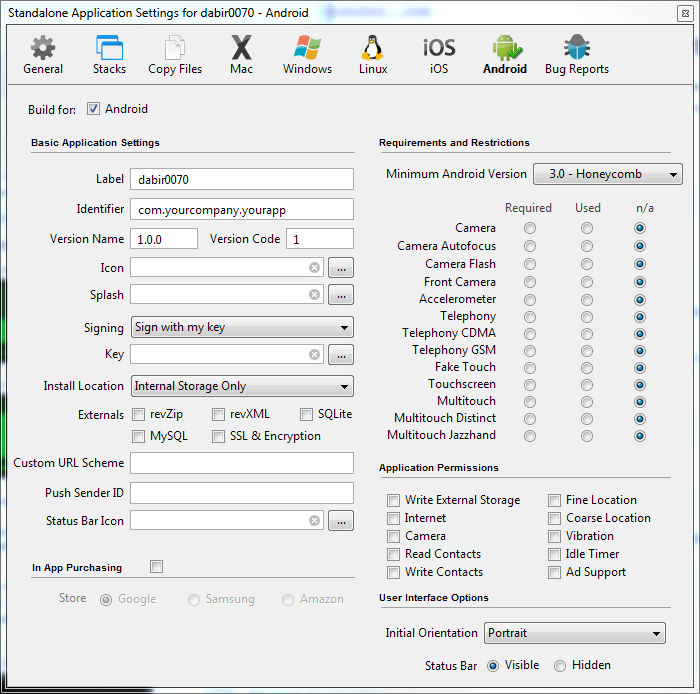Screen dimensions: 700x694
Task: Enable the Internet permission checkbox
Action: (x=393, y=518)
